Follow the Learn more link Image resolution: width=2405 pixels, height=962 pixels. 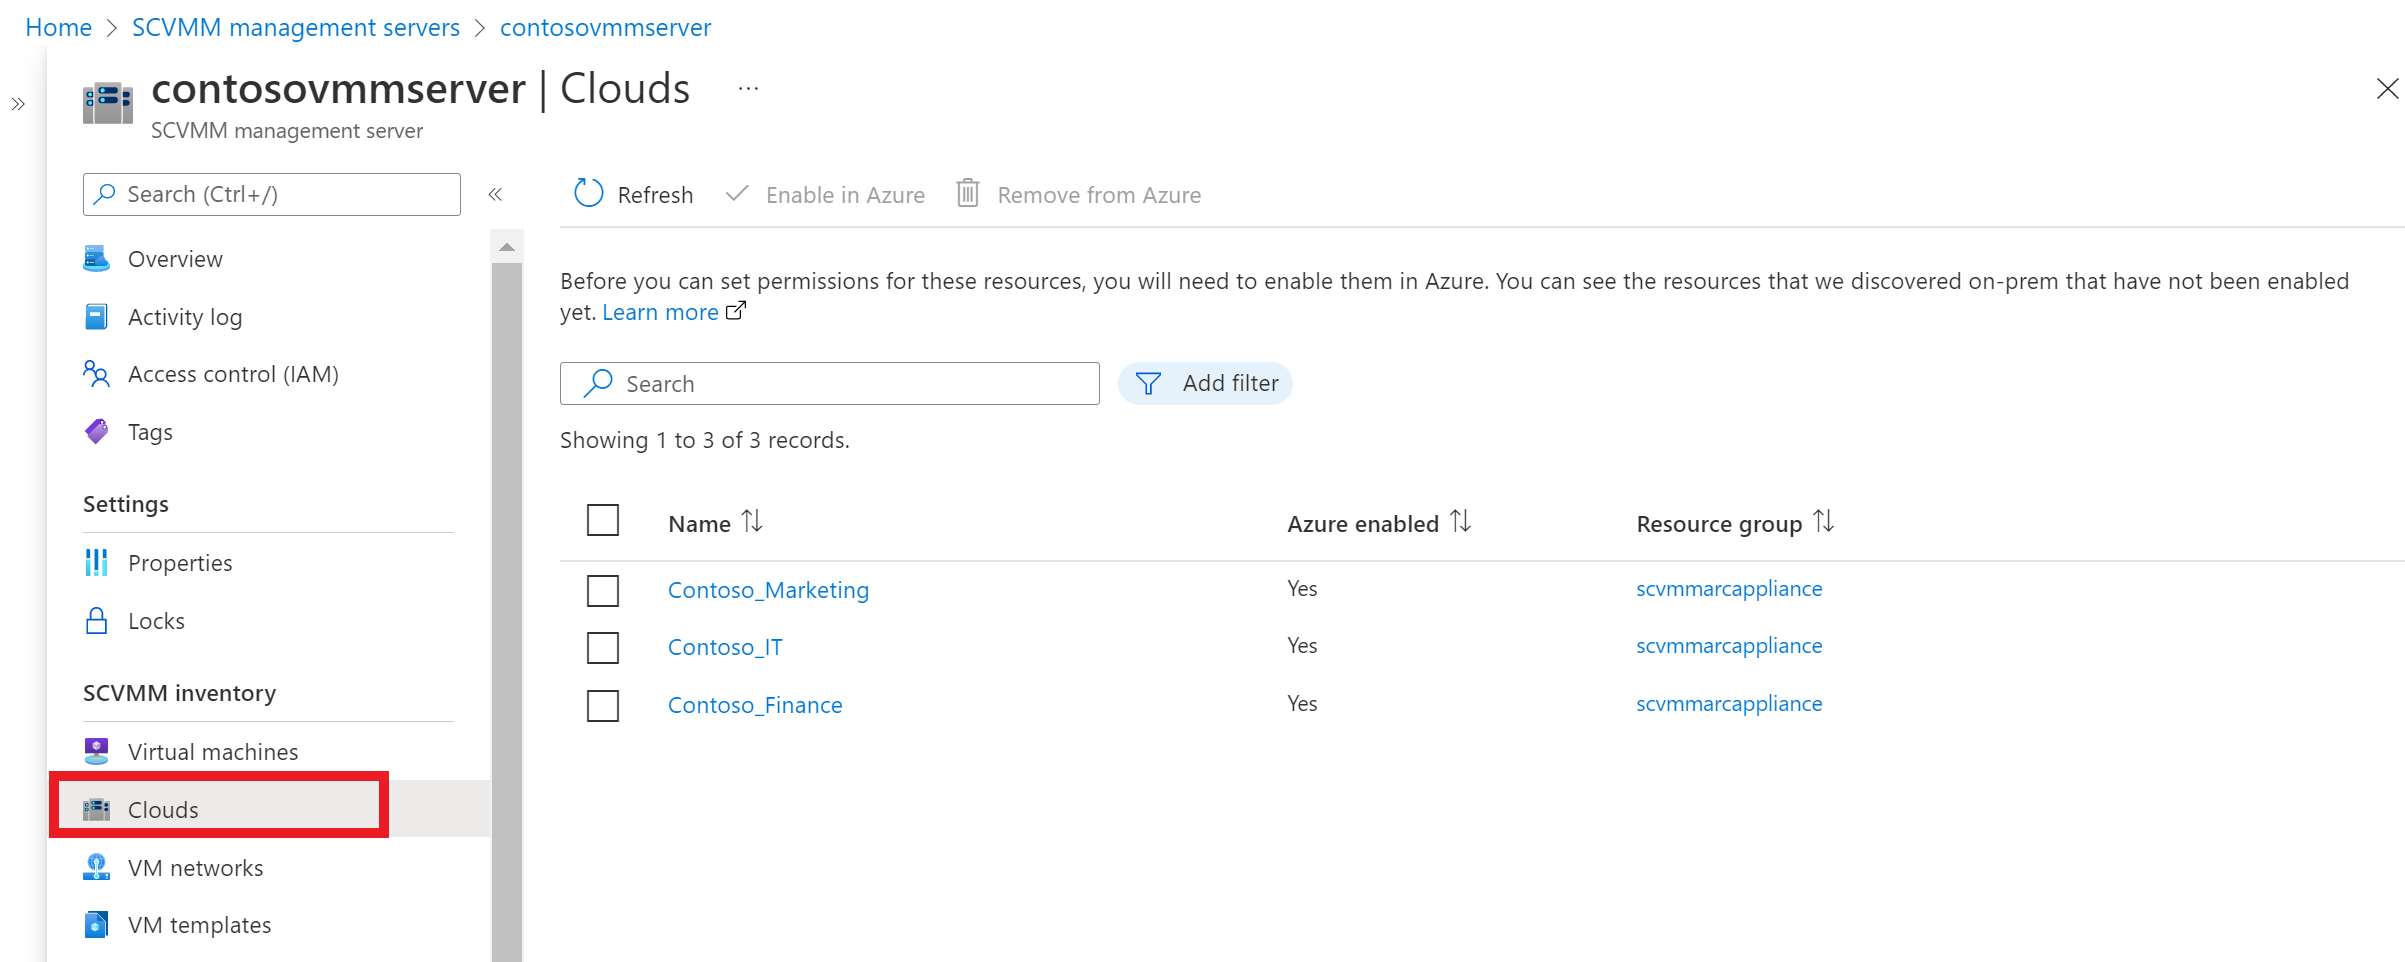[x=660, y=312]
